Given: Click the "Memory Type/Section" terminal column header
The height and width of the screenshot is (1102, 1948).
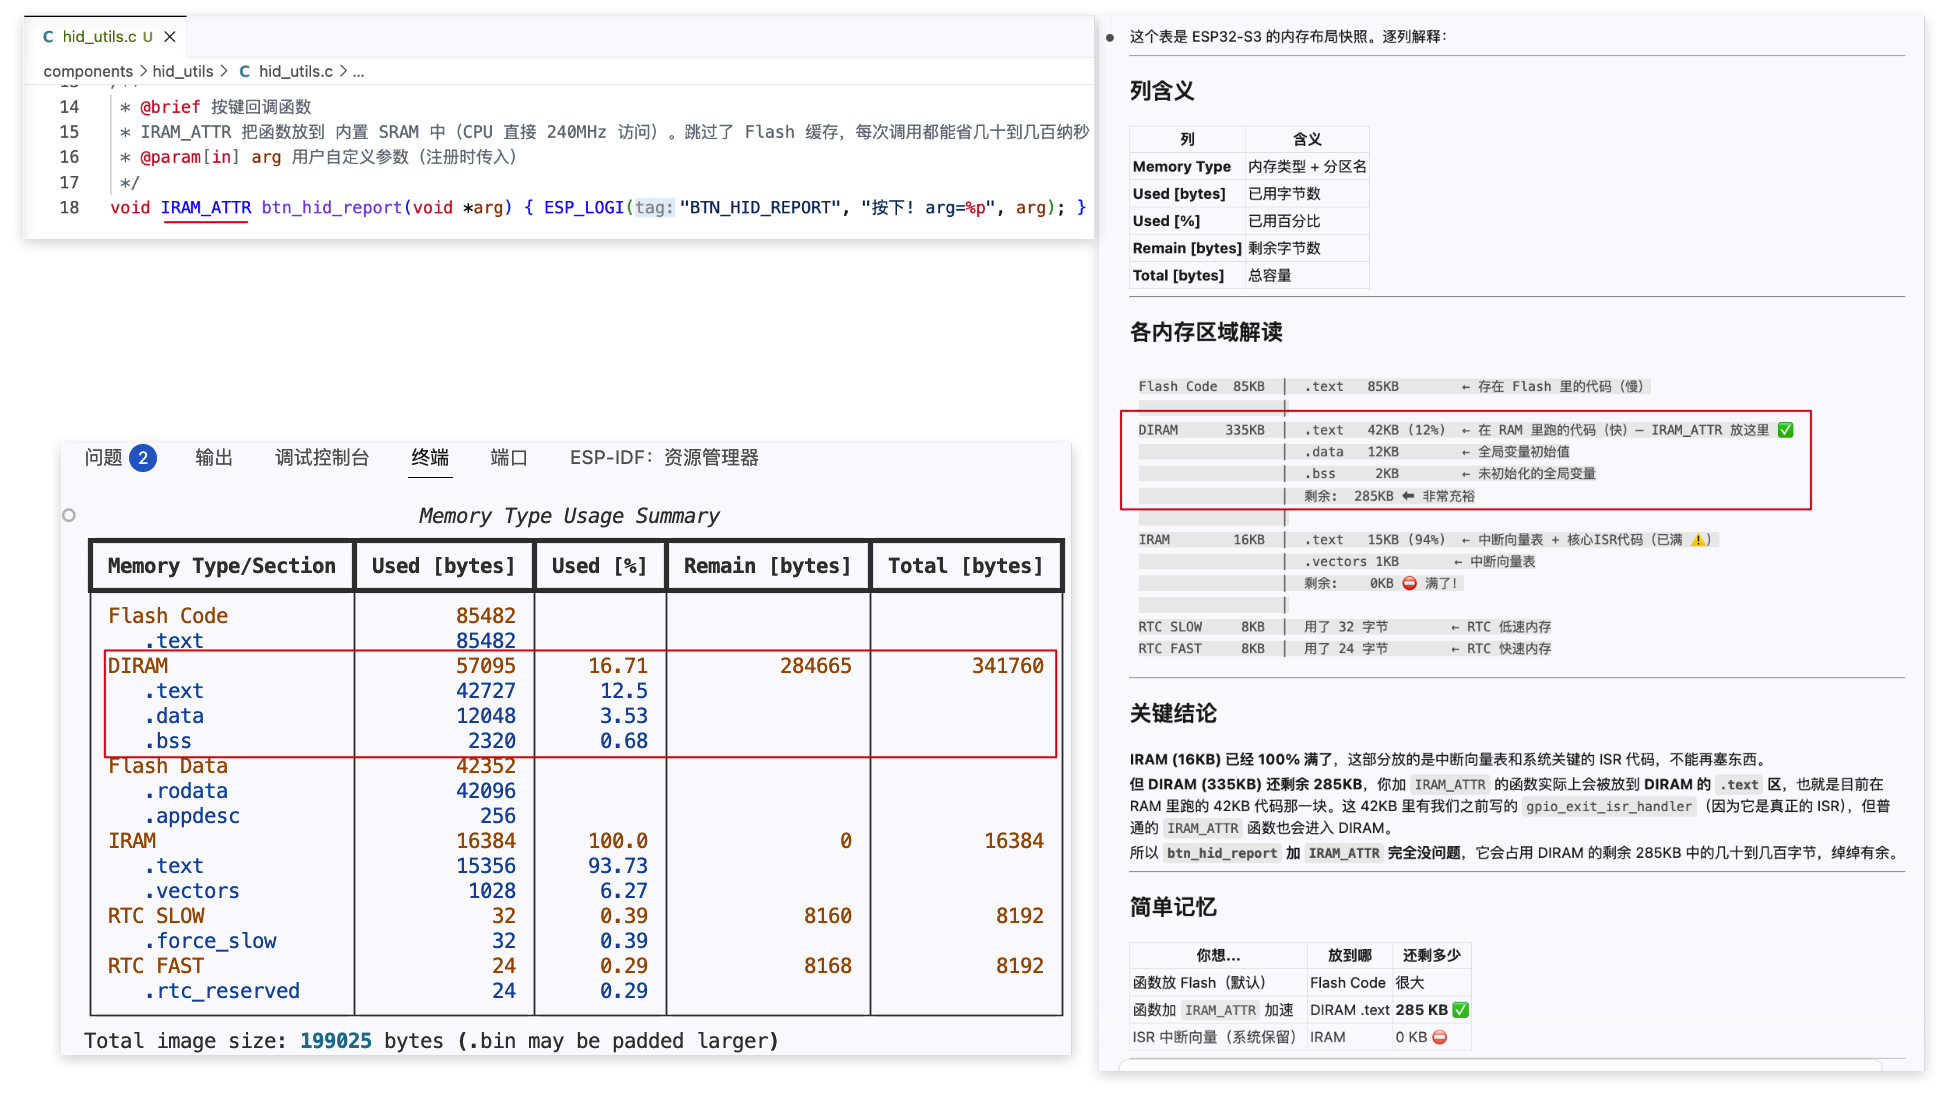Looking at the screenshot, I should tap(222, 566).
